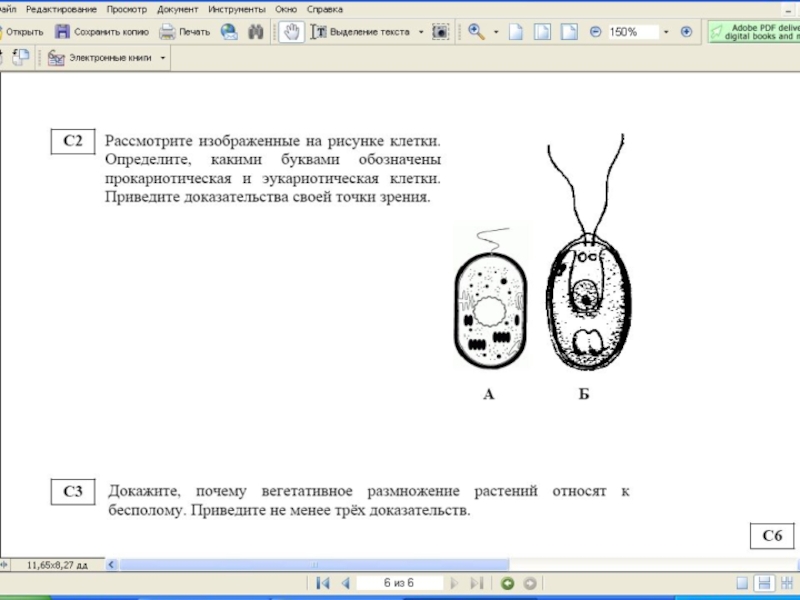Select the Hand tool
This screenshot has width=800, height=600.
291,32
